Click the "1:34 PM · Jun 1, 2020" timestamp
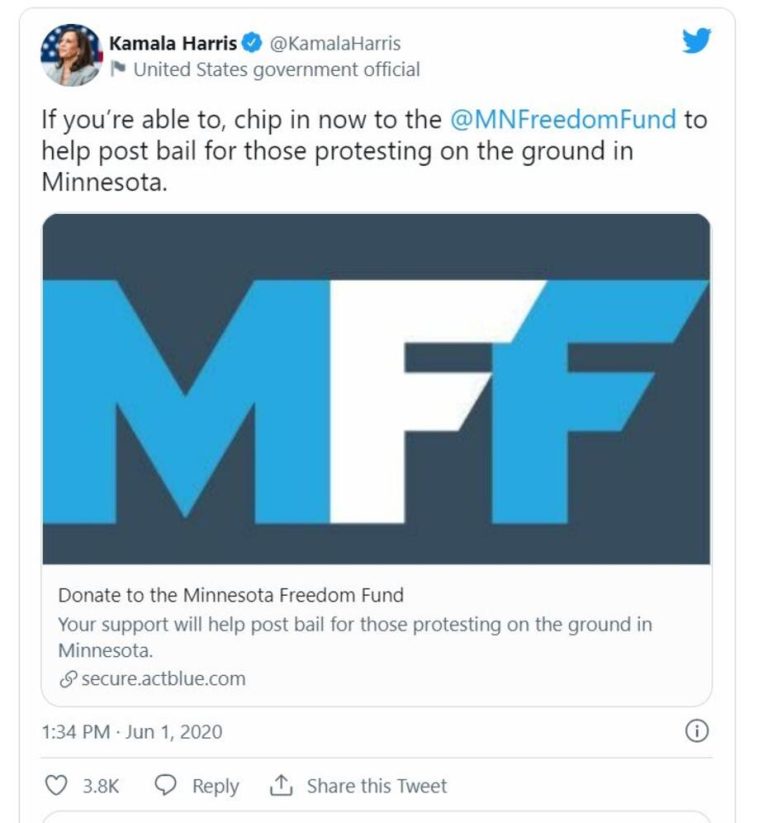The width and height of the screenshot is (768, 823). [x=132, y=732]
